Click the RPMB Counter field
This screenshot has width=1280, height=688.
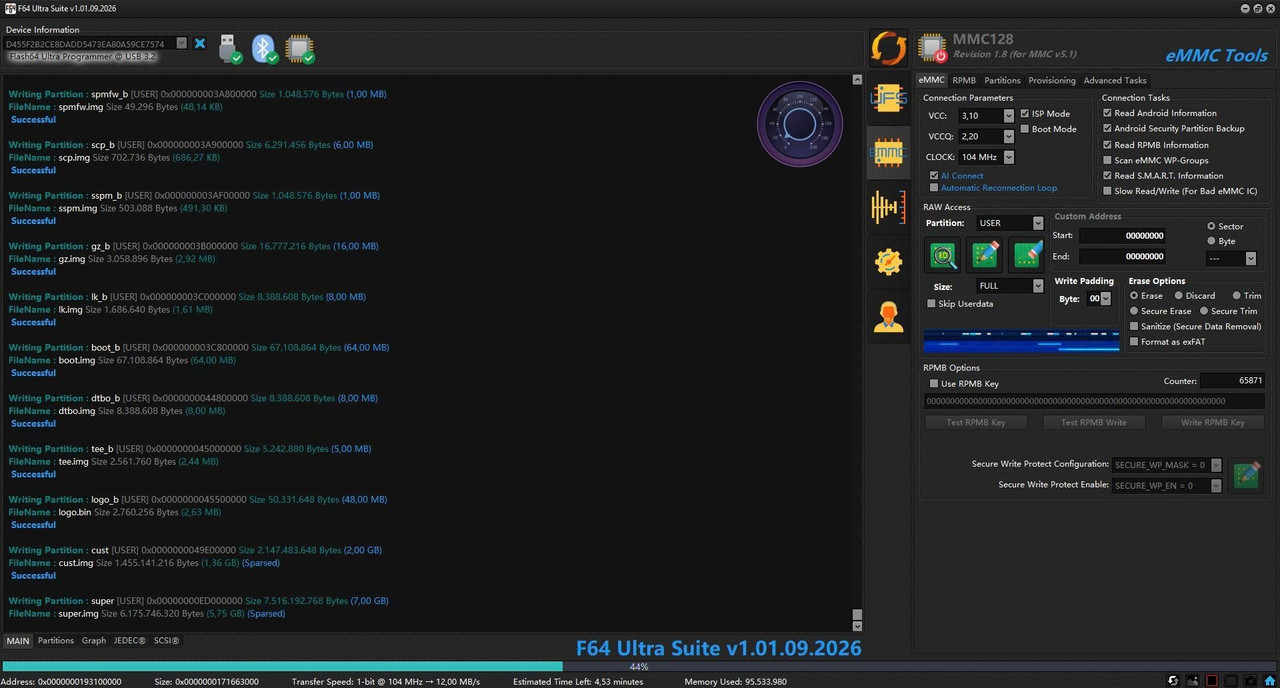tap(1232, 381)
